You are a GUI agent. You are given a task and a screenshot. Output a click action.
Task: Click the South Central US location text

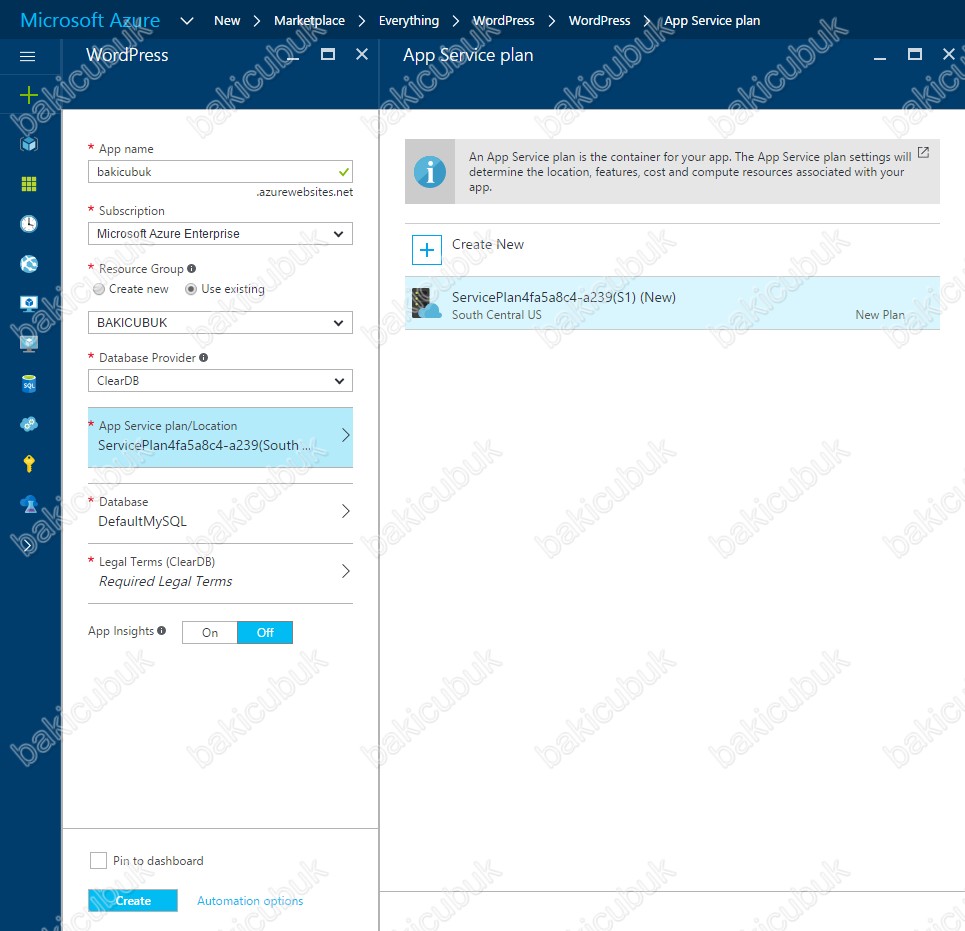click(x=497, y=314)
